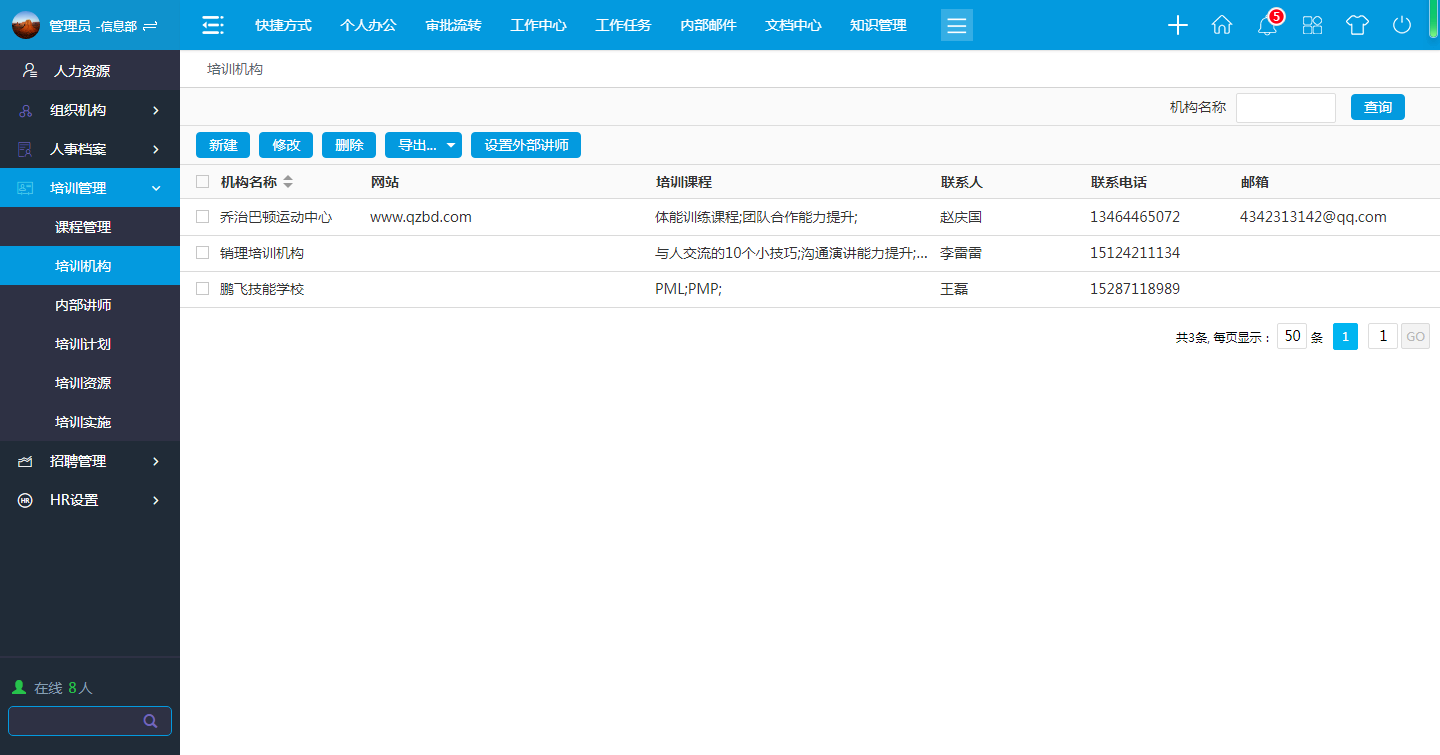1440x755 pixels.
Task: Click the PML;PMP; course cell
Action: coord(688,289)
